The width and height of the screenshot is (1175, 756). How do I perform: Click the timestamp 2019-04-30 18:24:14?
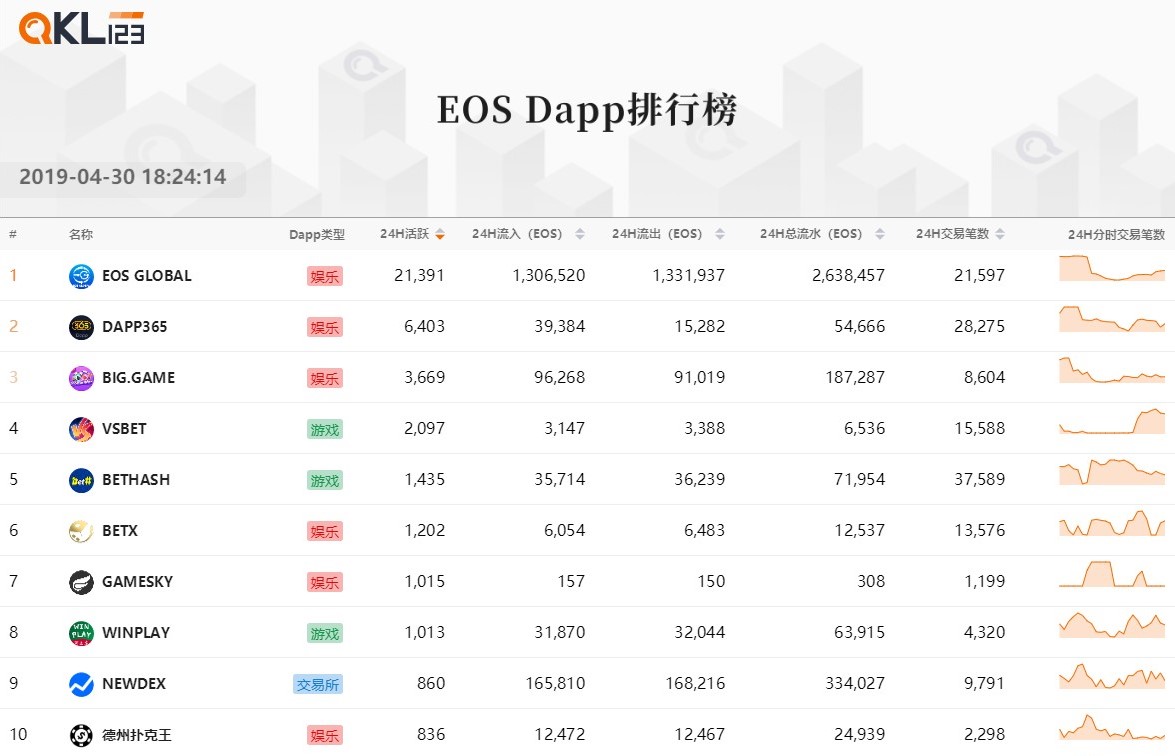(122, 177)
